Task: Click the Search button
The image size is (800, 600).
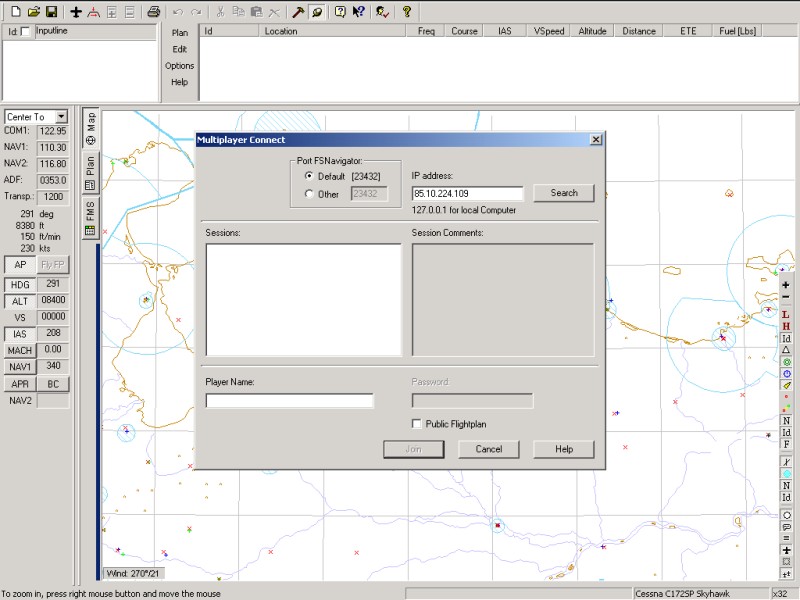Action: pyautogui.click(x=564, y=193)
